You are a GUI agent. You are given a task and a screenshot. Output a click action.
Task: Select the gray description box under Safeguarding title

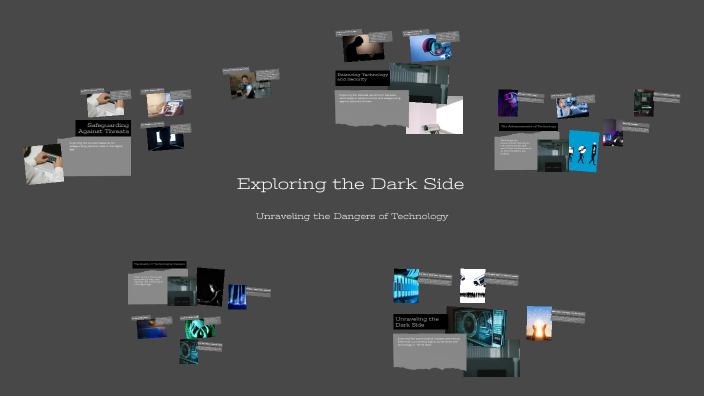(94, 157)
